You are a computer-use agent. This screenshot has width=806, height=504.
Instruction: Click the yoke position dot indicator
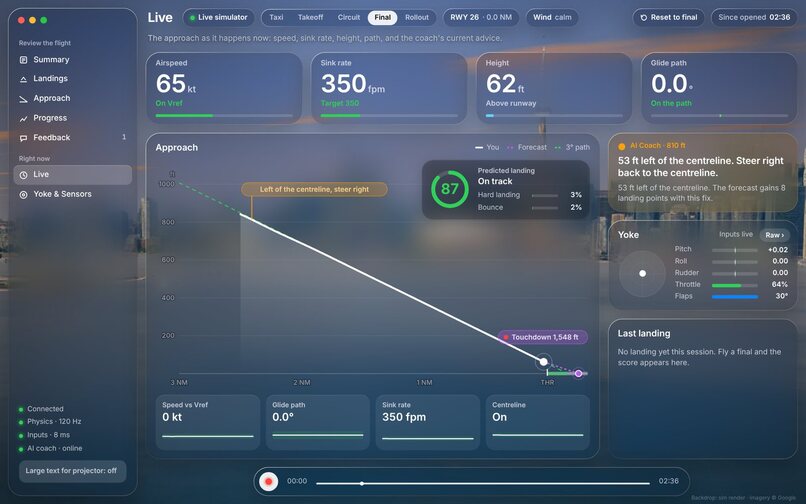tap(643, 274)
